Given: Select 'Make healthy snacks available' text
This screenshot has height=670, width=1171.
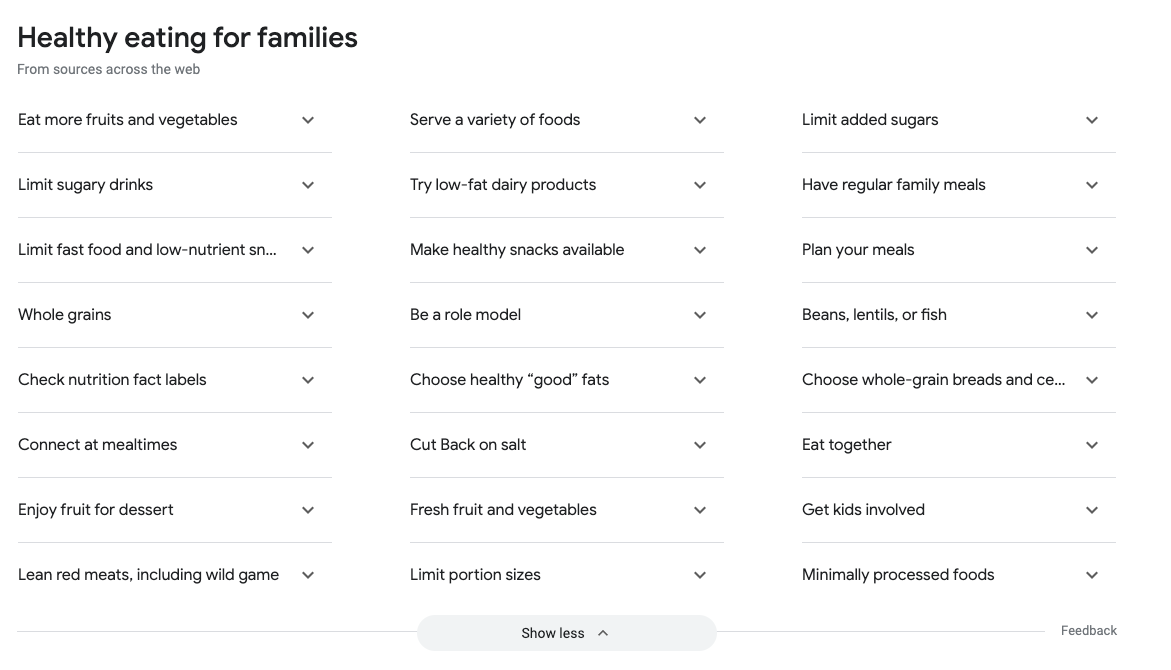Looking at the screenshot, I should [x=517, y=250].
